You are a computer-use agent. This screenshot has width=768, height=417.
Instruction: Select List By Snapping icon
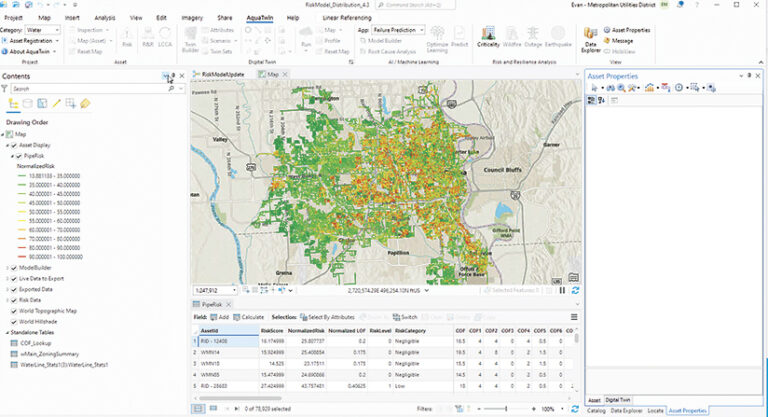click(x=71, y=104)
